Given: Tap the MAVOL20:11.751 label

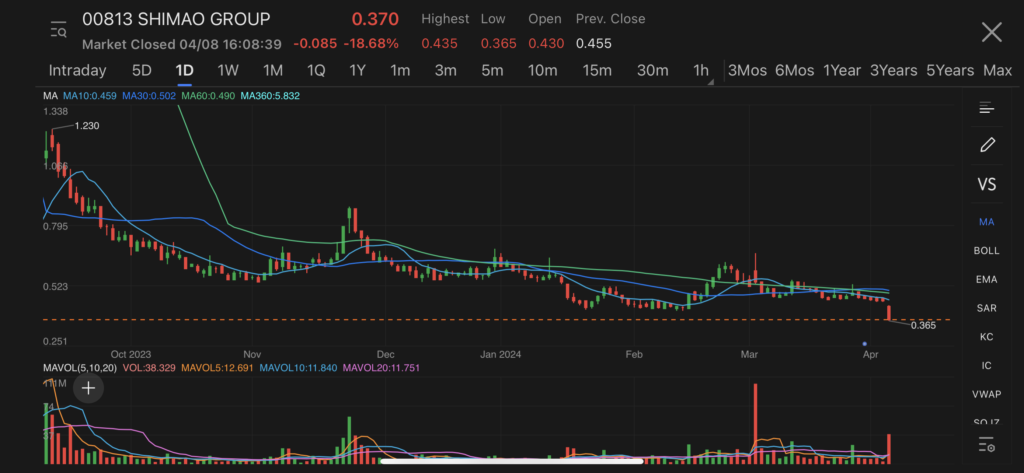Looking at the screenshot, I should point(381,368).
